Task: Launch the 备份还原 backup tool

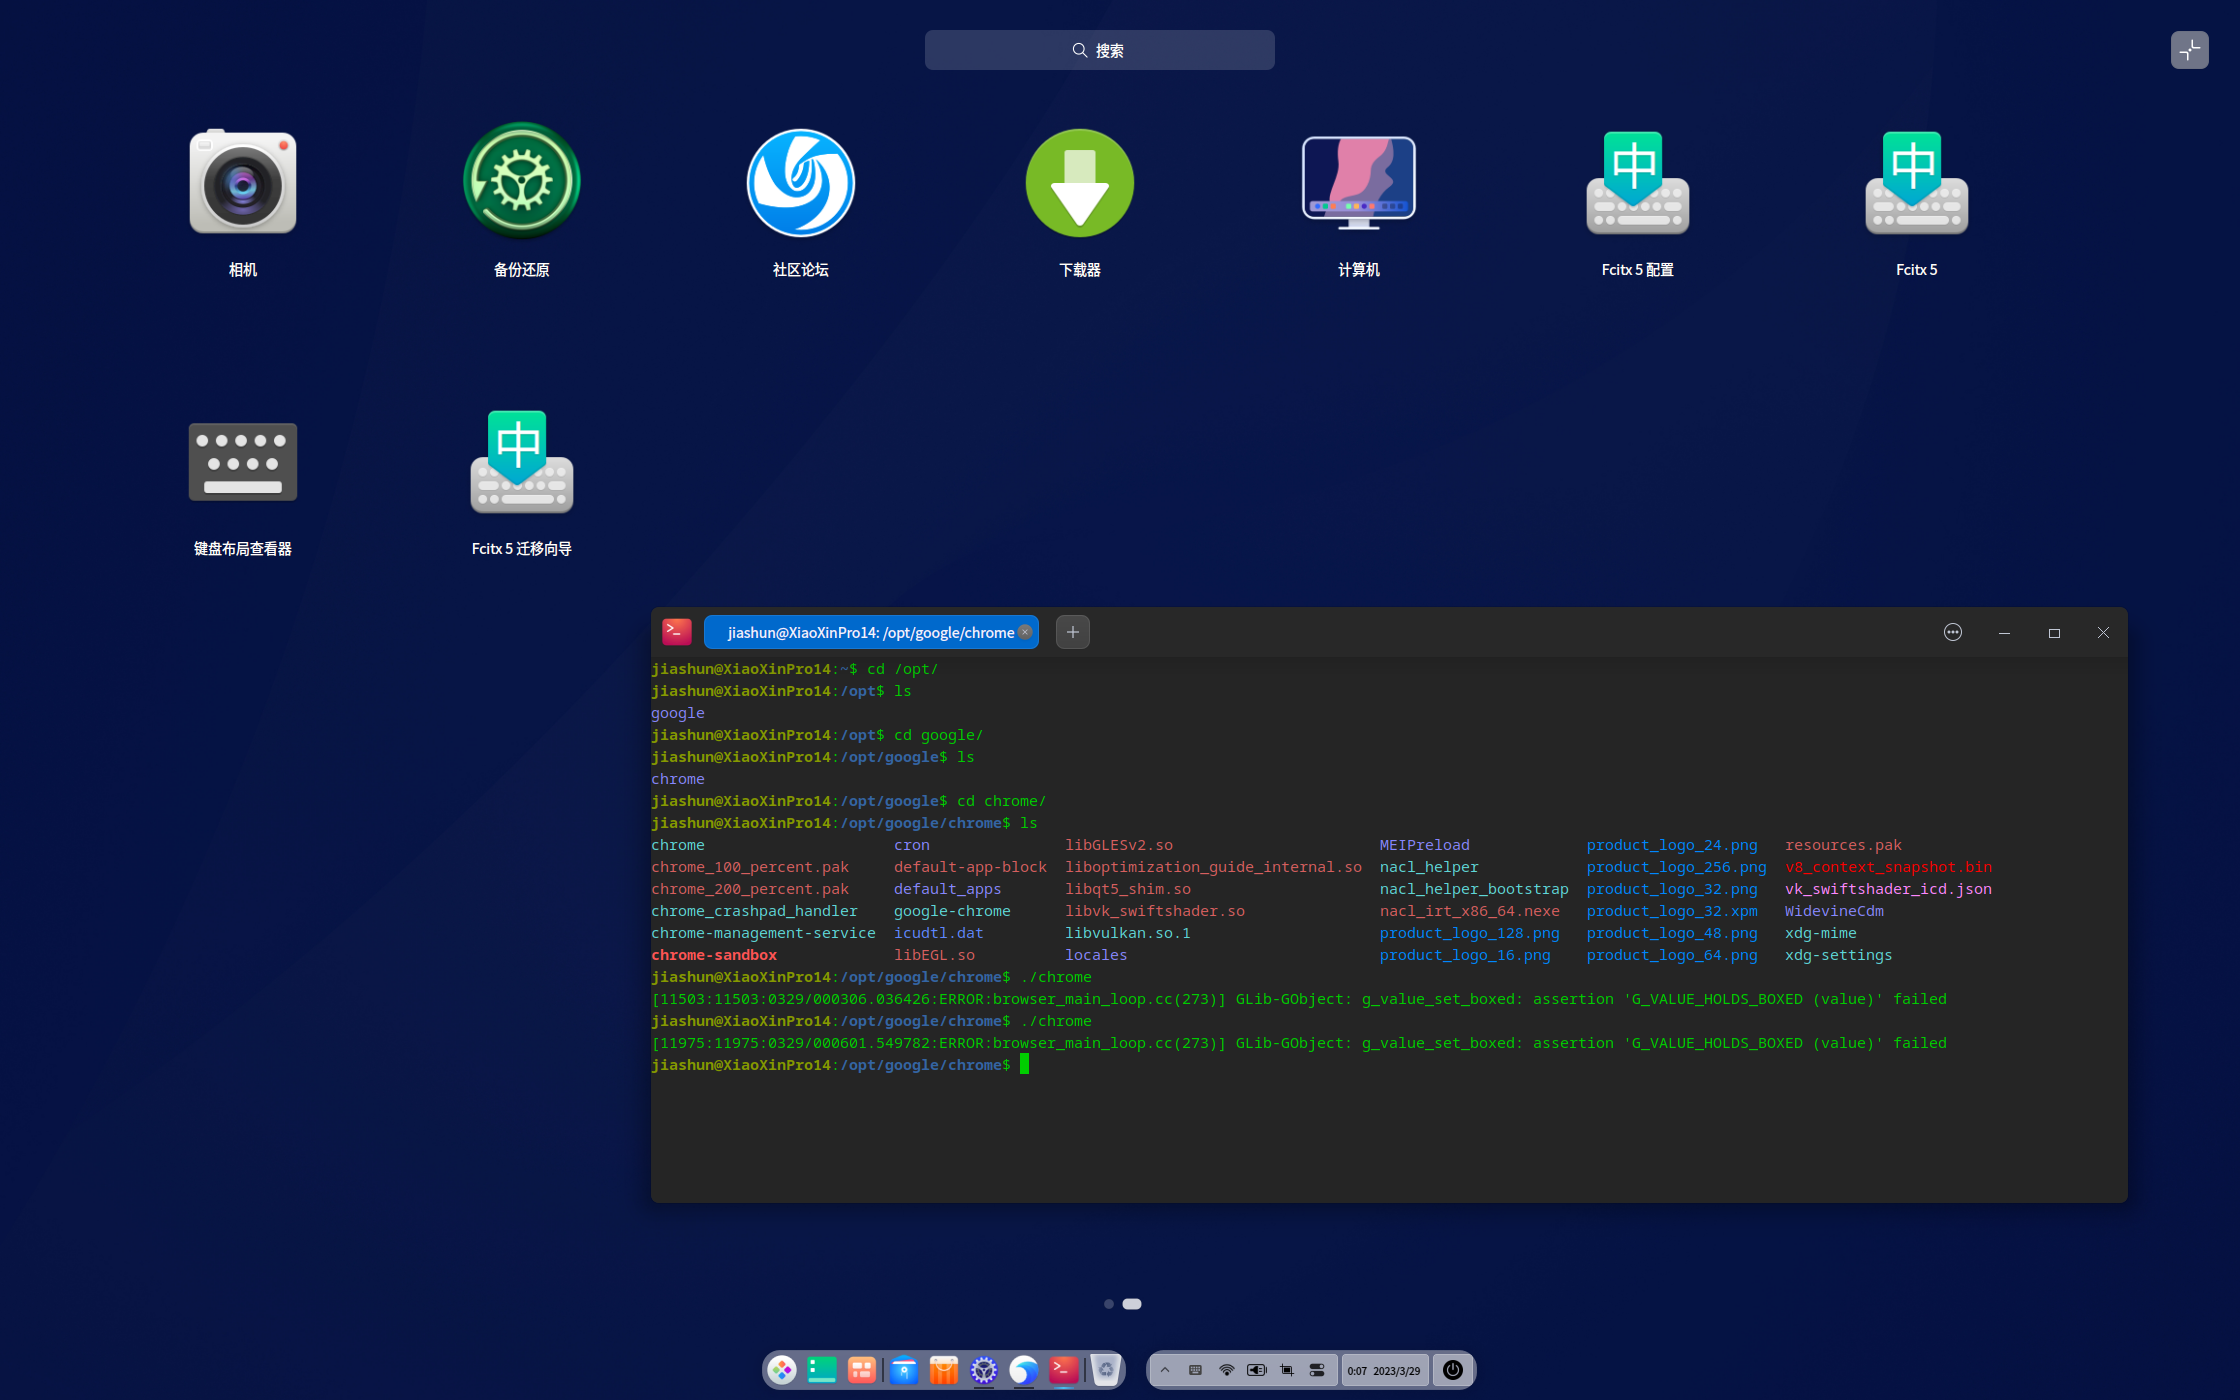Action: (521, 183)
